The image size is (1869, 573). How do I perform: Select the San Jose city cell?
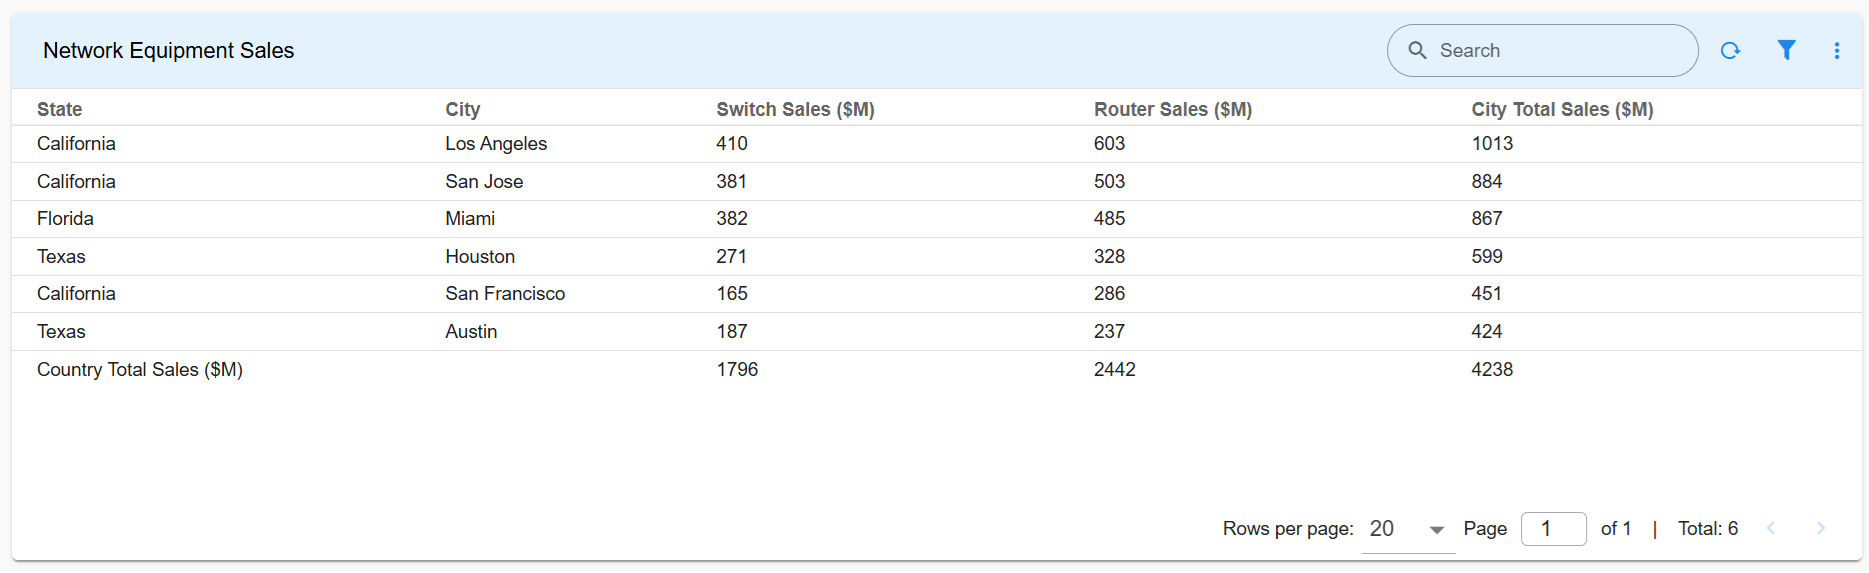484,182
